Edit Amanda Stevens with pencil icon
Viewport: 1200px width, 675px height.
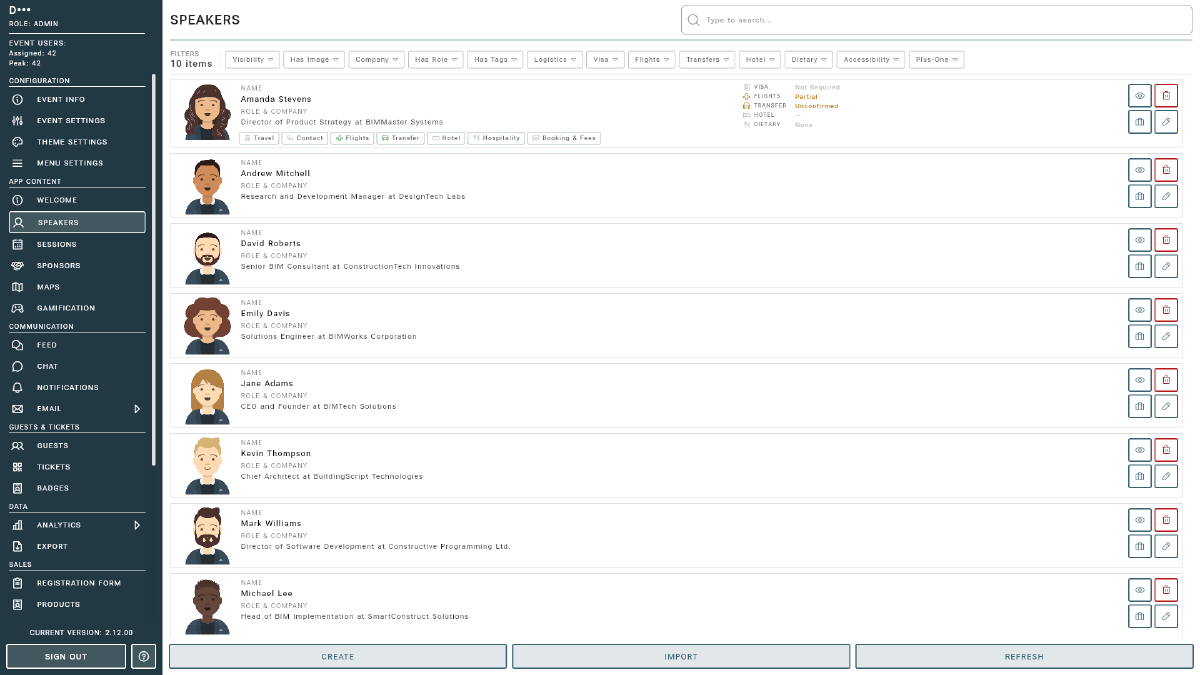1166,122
